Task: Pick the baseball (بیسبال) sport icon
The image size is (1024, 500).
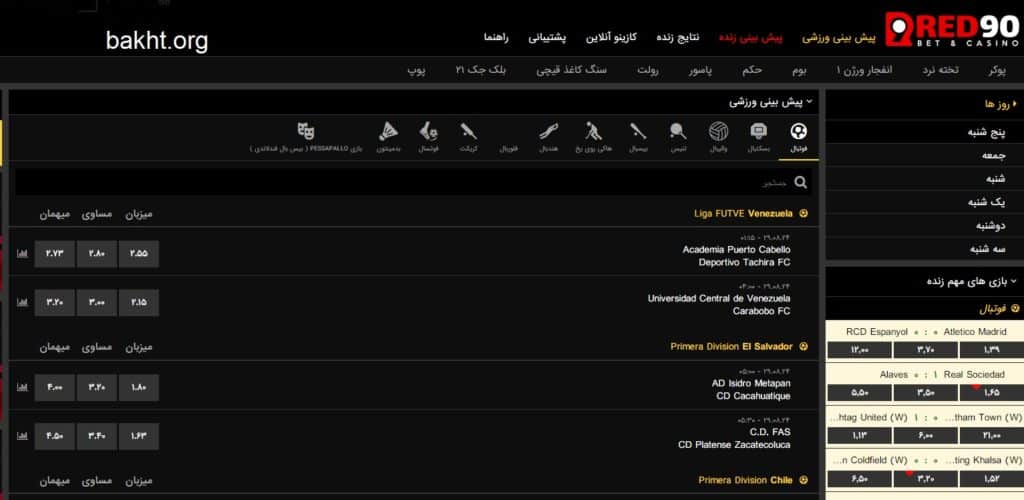Action: (638, 133)
